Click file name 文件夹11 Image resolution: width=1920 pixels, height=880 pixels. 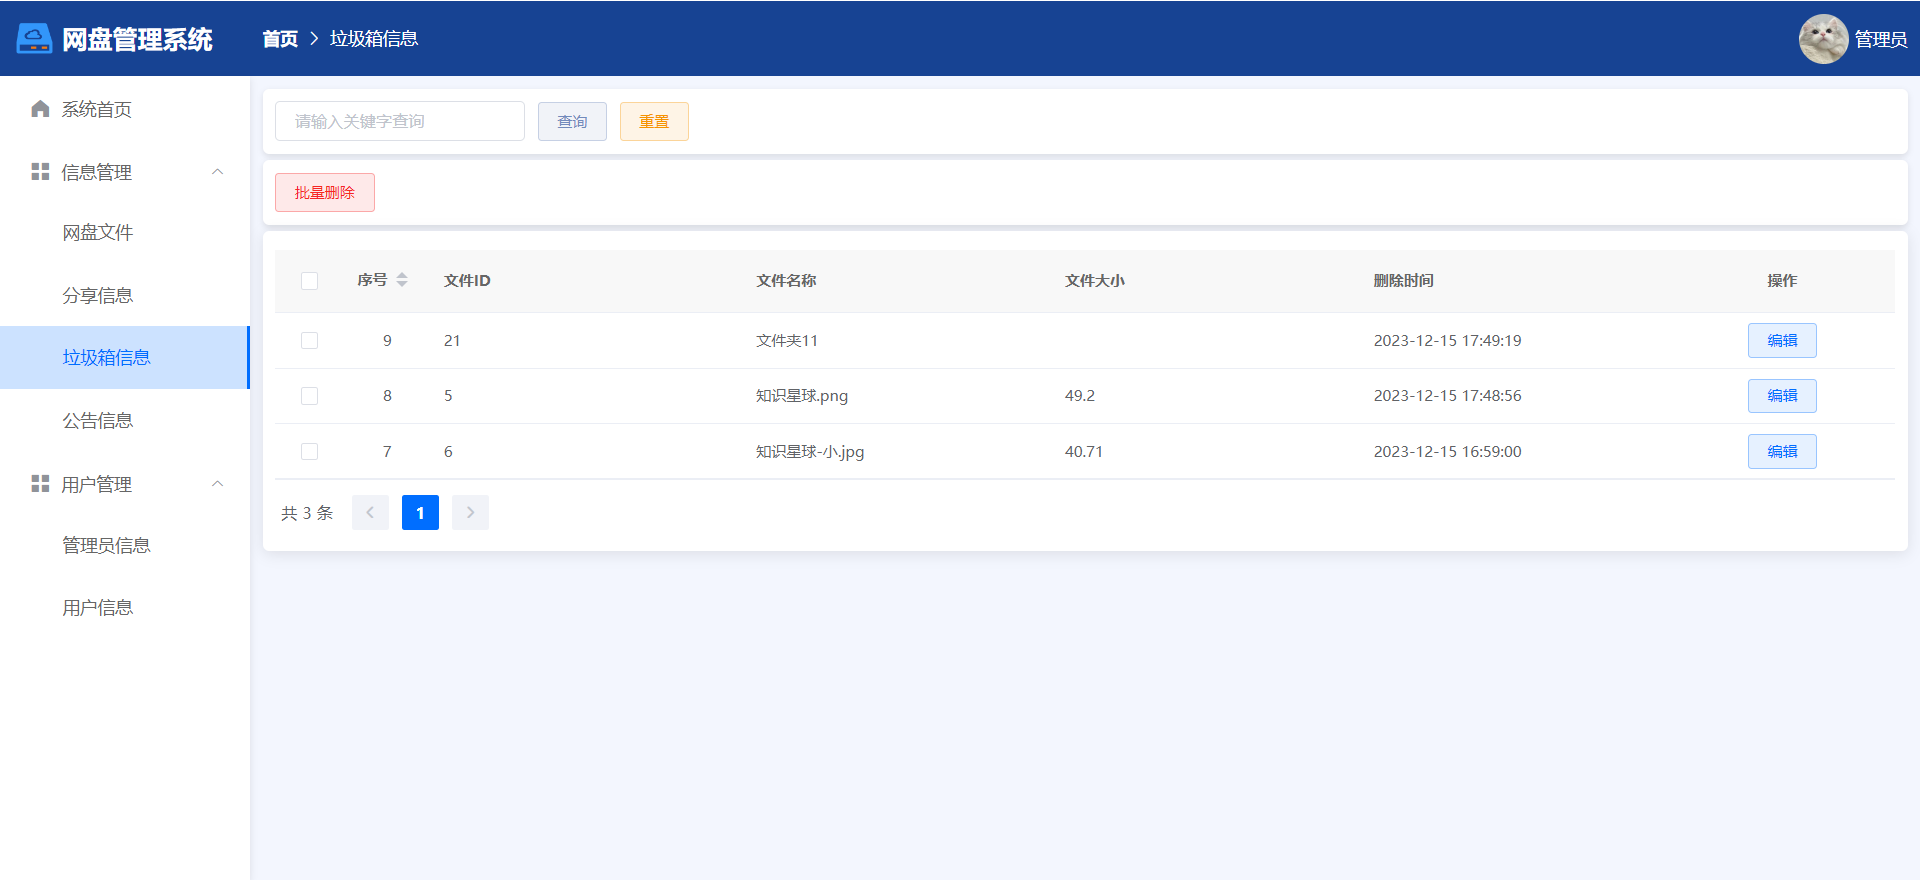(787, 341)
